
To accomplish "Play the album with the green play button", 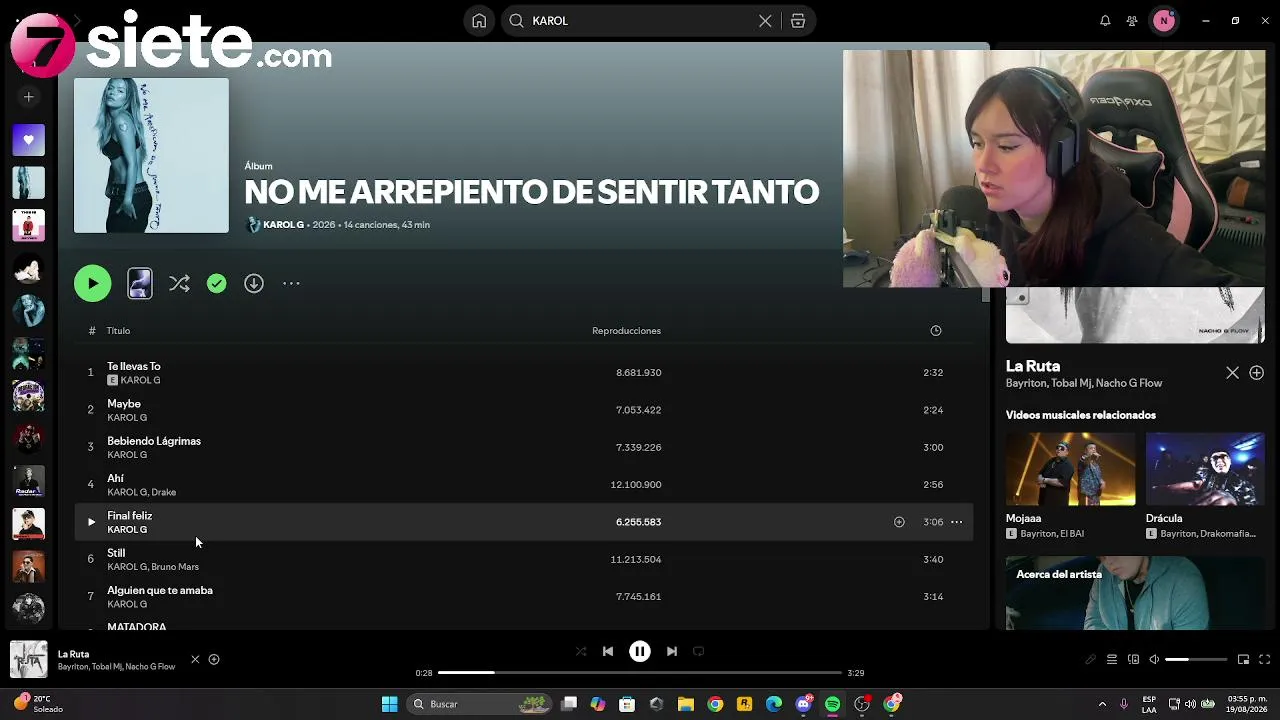I will [x=93, y=284].
